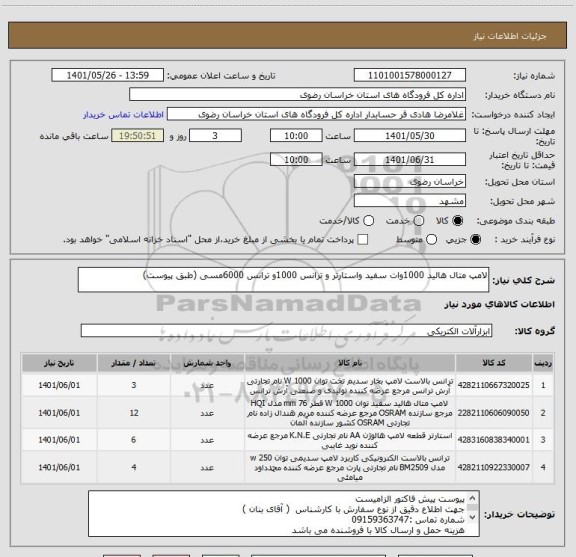Click the ردیف column header
Viewport: 576px width, 557px height.
pyautogui.click(x=543, y=363)
